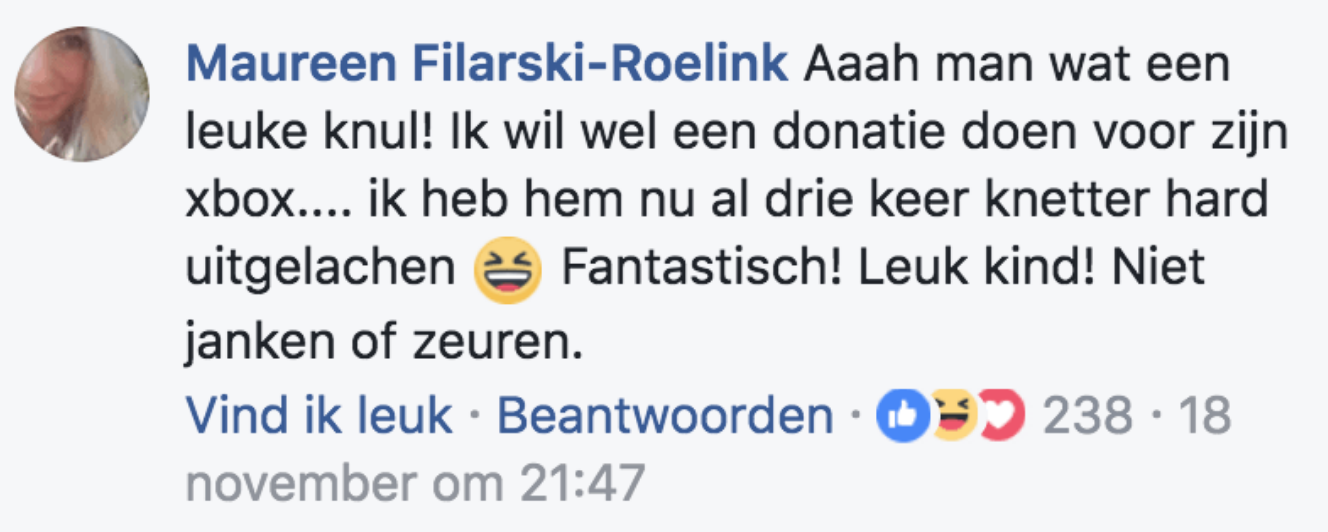Image resolution: width=1328 pixels, height=532 pixels.
Task: Click the word 'Fantastisch!' in the comment
Action: click(x=696, y=270)
